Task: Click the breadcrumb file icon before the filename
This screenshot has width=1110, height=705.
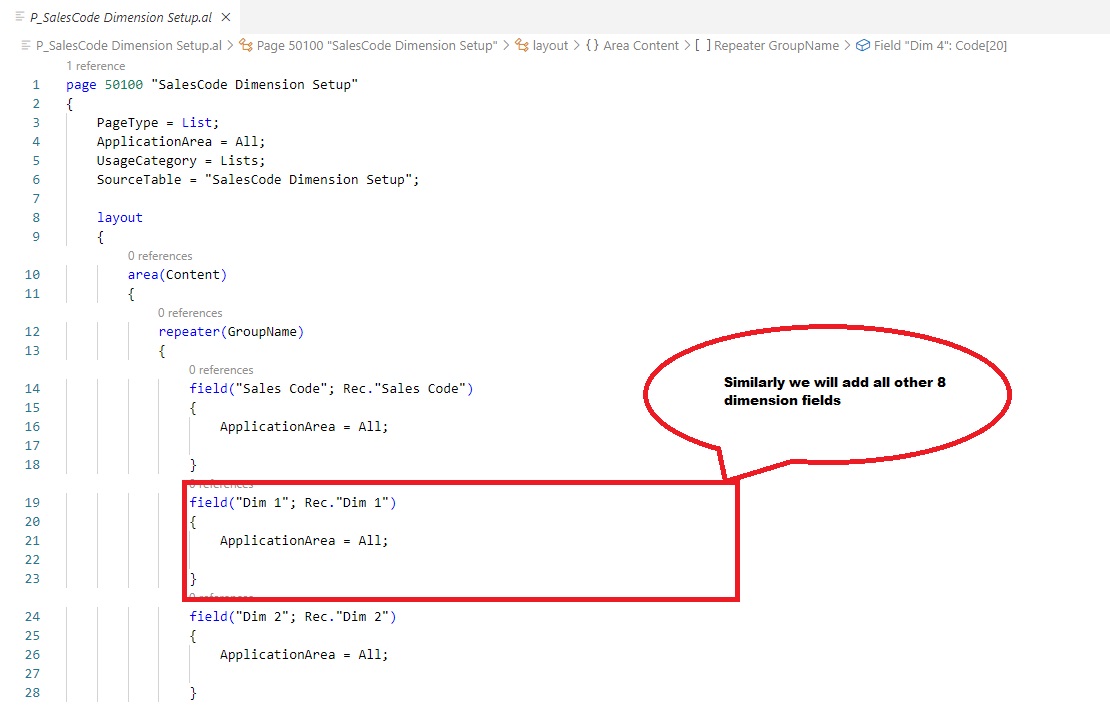Action: 26,46
